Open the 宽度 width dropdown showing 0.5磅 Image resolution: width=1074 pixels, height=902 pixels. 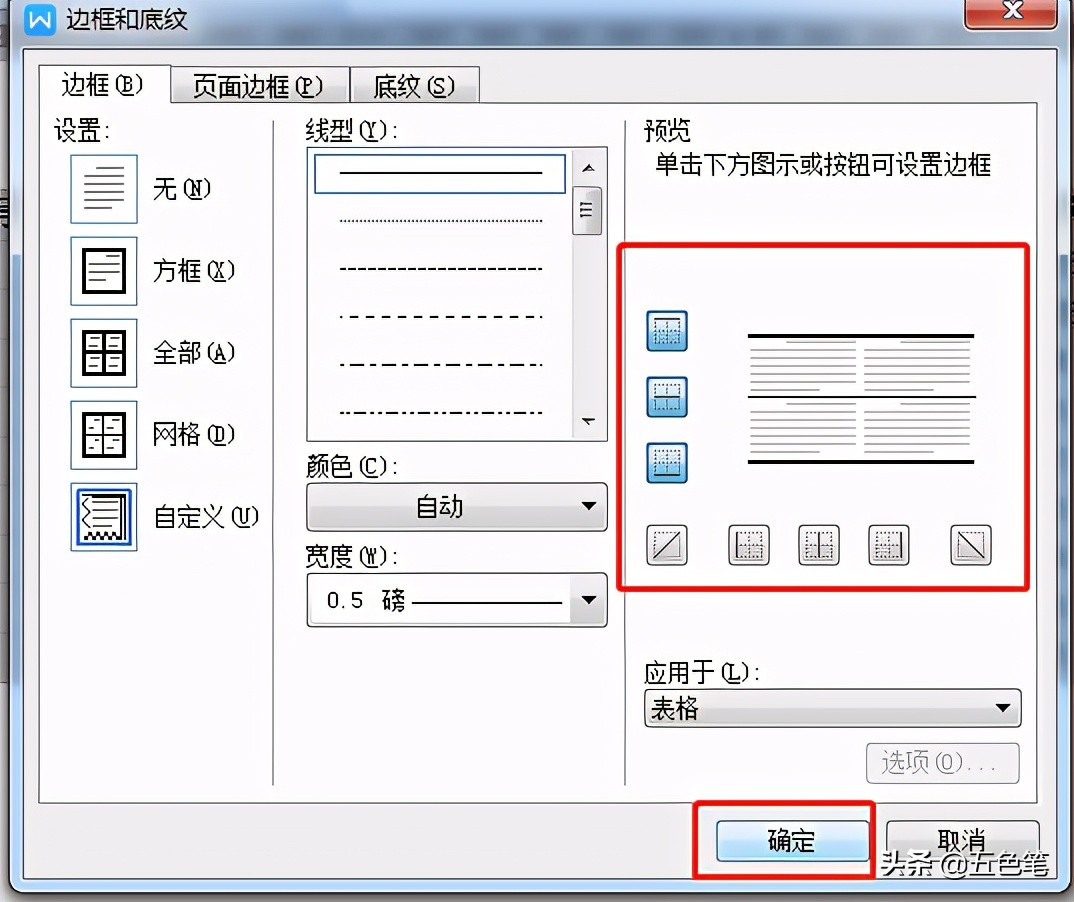point(456,600)
